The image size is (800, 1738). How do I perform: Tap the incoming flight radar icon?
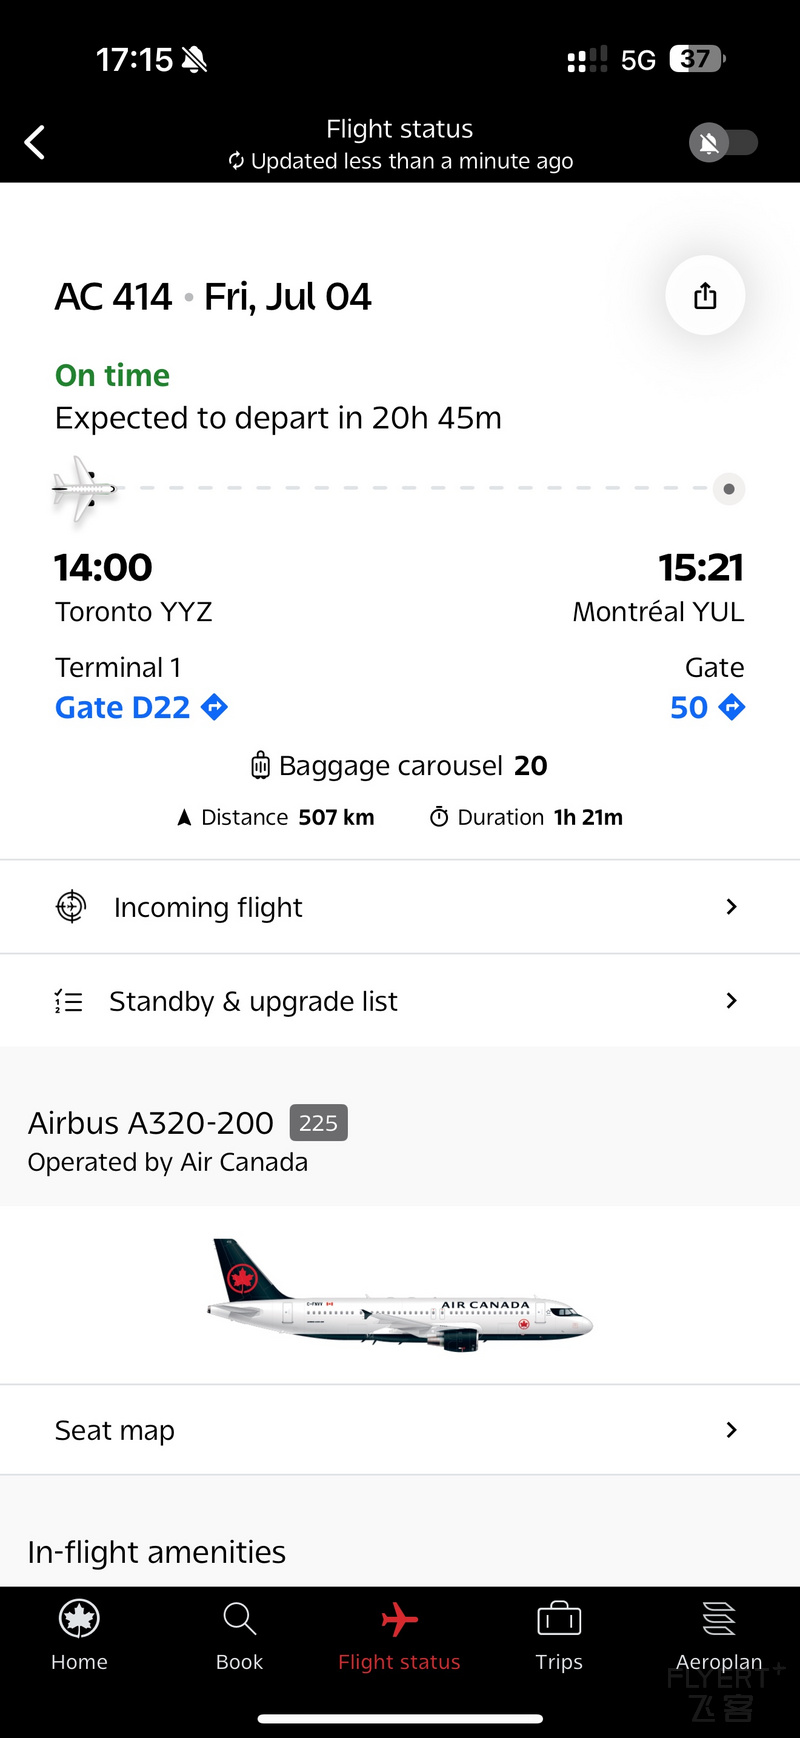(x=71, y=906)
